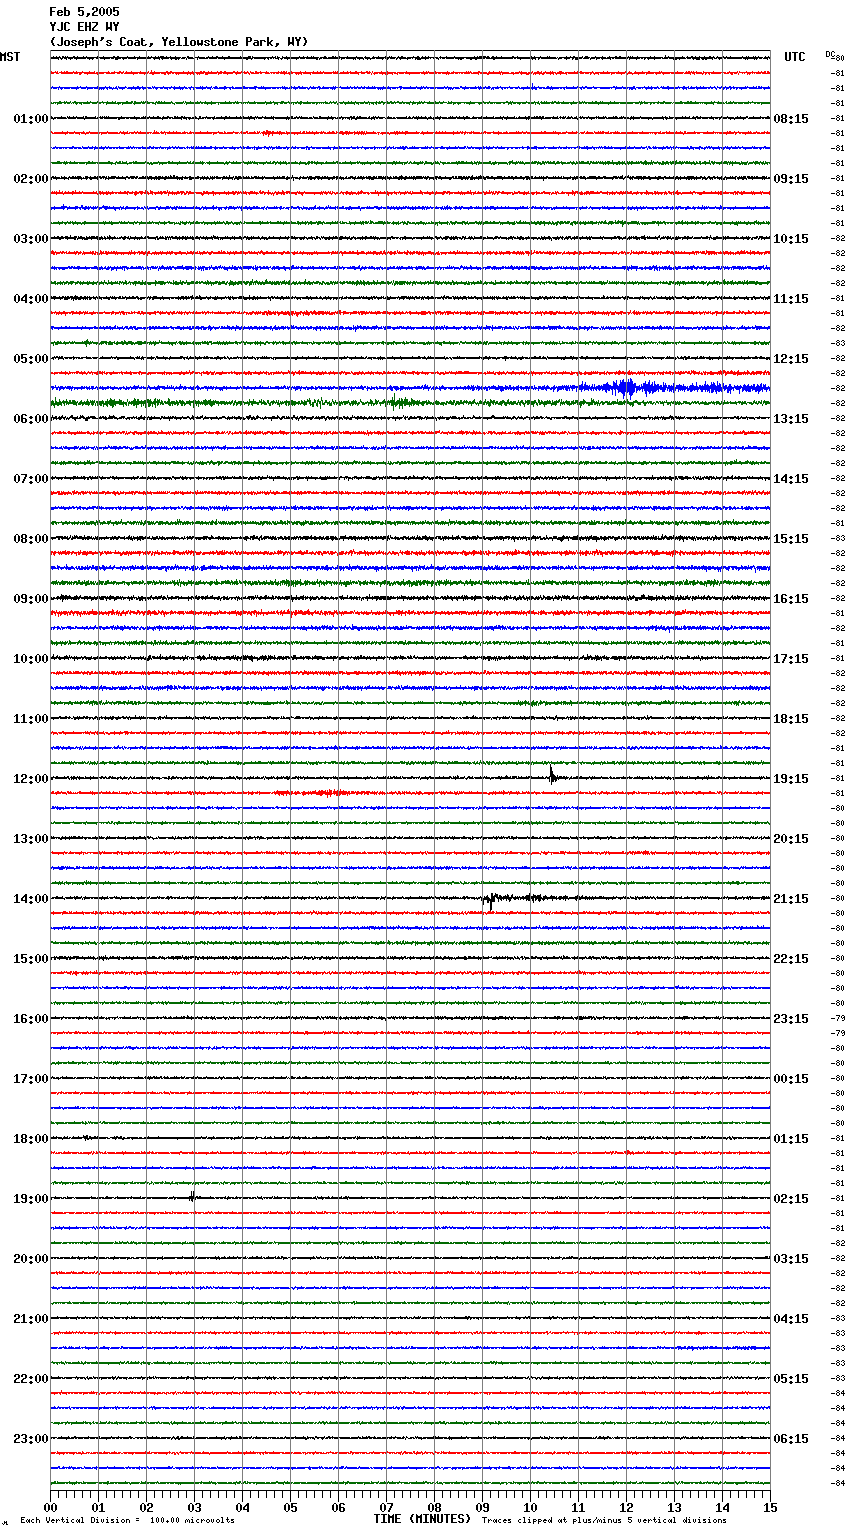Click the date heading Feb 5,2005
The width and height of the screenshot is (850, 1534).
point(84,12)
